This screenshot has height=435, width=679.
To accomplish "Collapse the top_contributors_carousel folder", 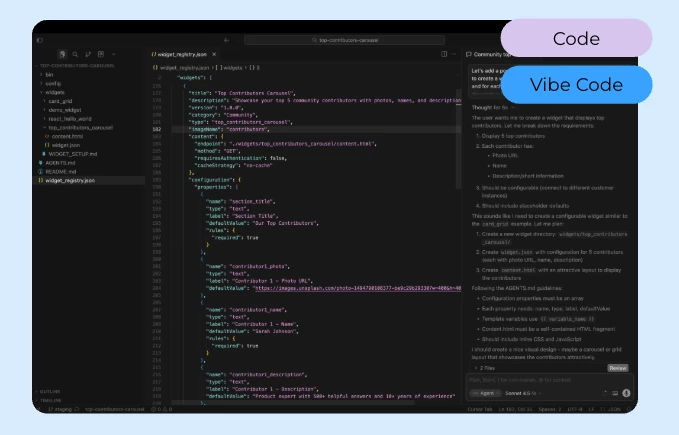I will coord(81,128).
